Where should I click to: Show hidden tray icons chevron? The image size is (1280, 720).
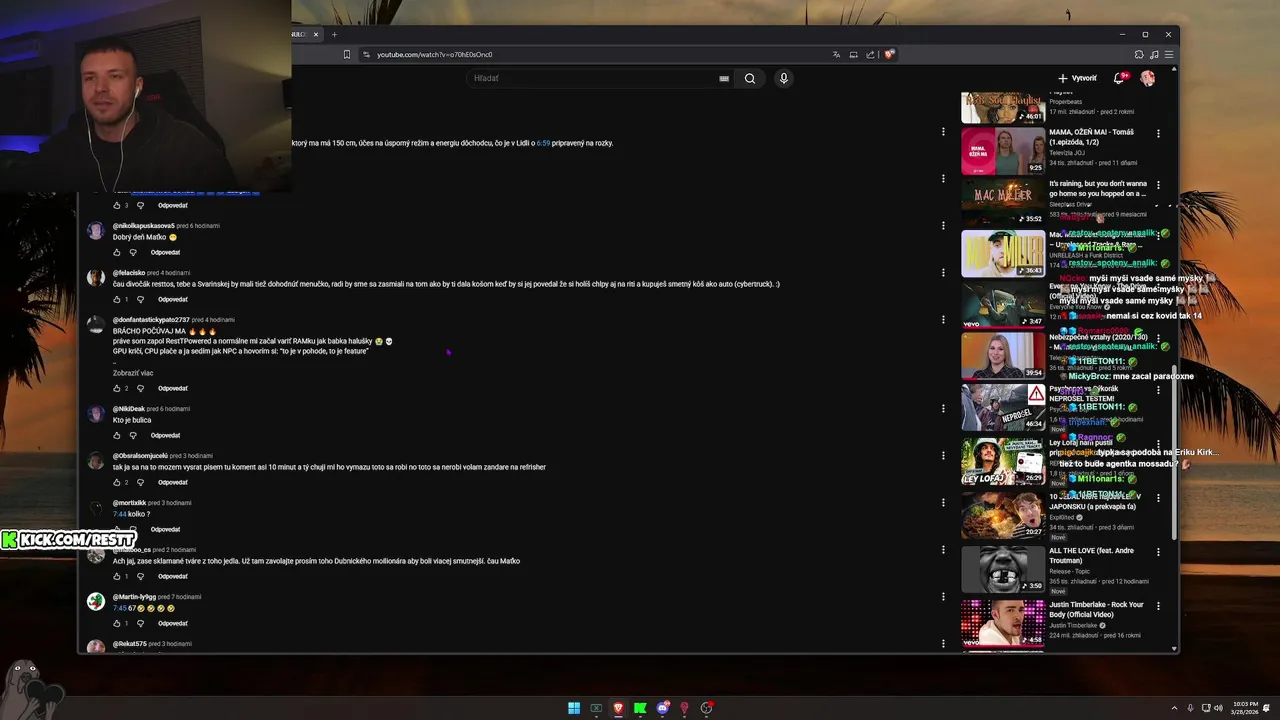1175,708
